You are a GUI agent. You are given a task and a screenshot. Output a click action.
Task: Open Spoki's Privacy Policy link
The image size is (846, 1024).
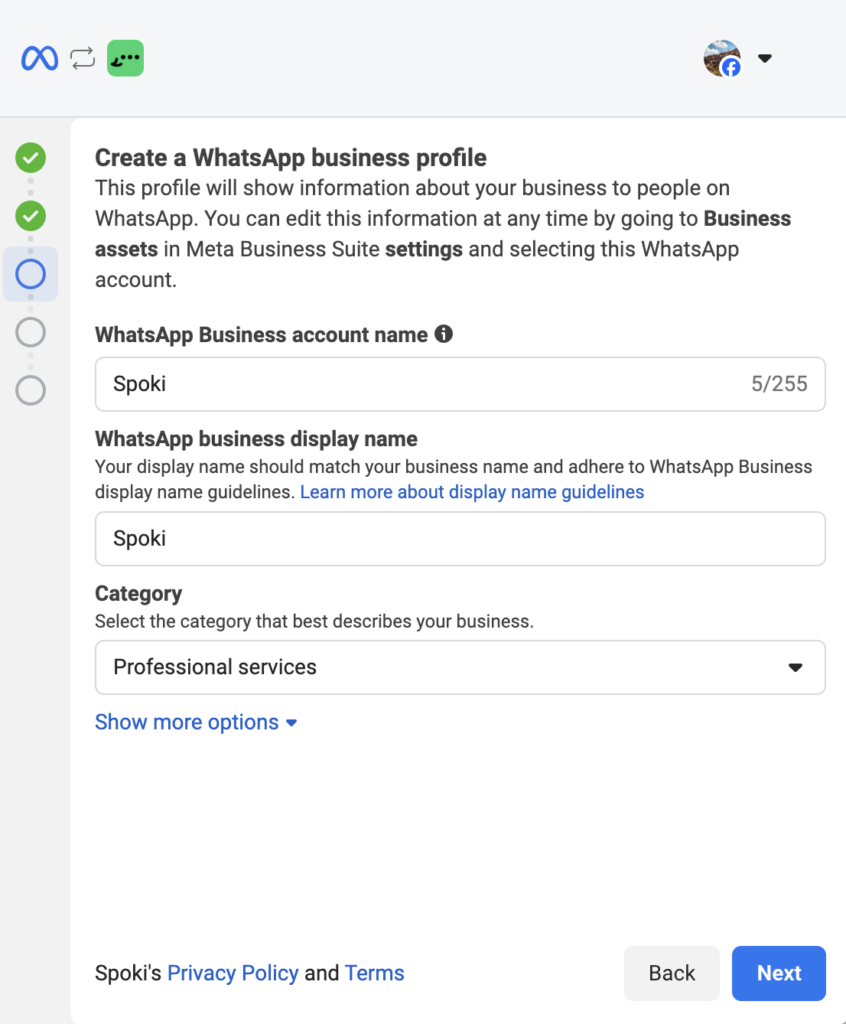pos(232,973)
